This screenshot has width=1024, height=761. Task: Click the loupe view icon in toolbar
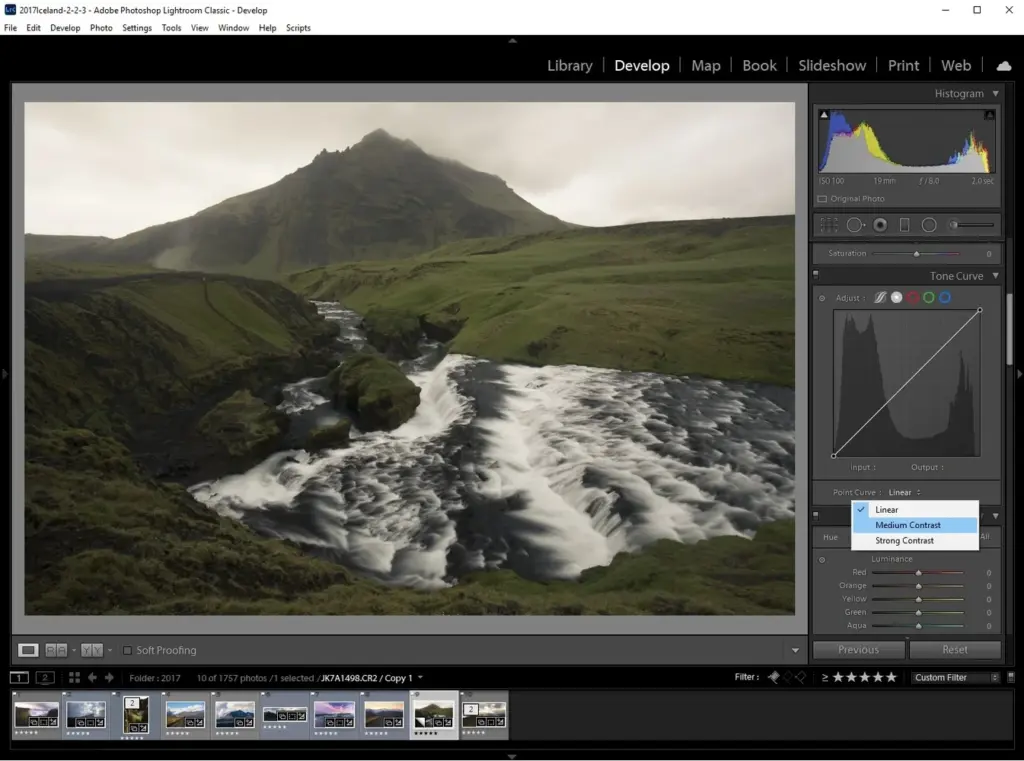28,650
